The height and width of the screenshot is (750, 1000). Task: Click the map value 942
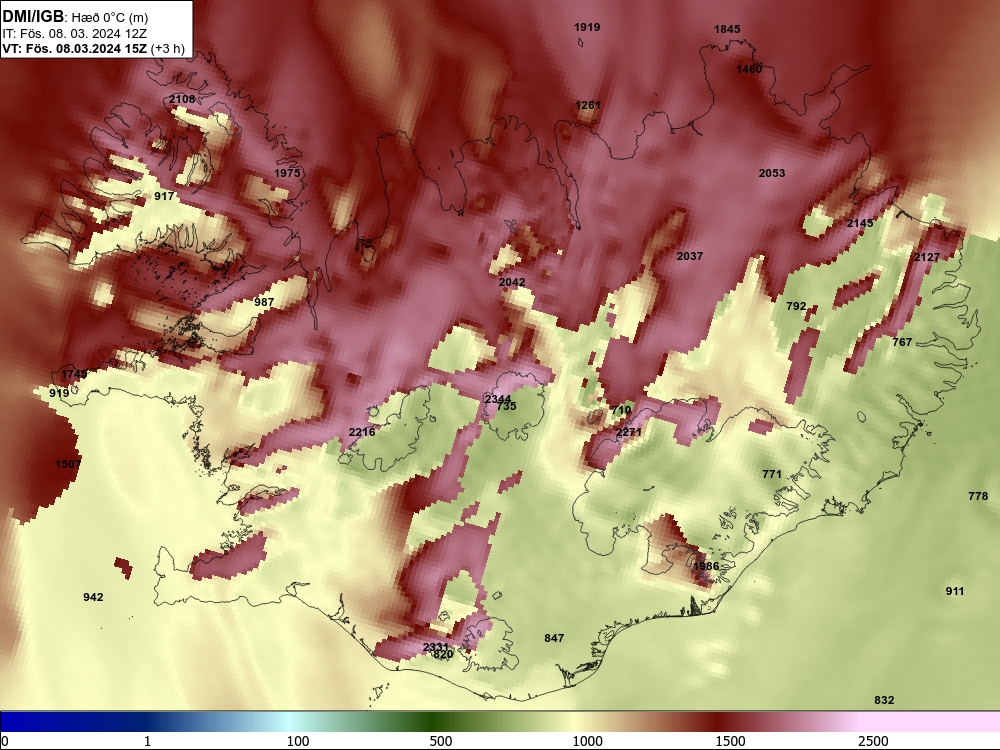(93, 597)
